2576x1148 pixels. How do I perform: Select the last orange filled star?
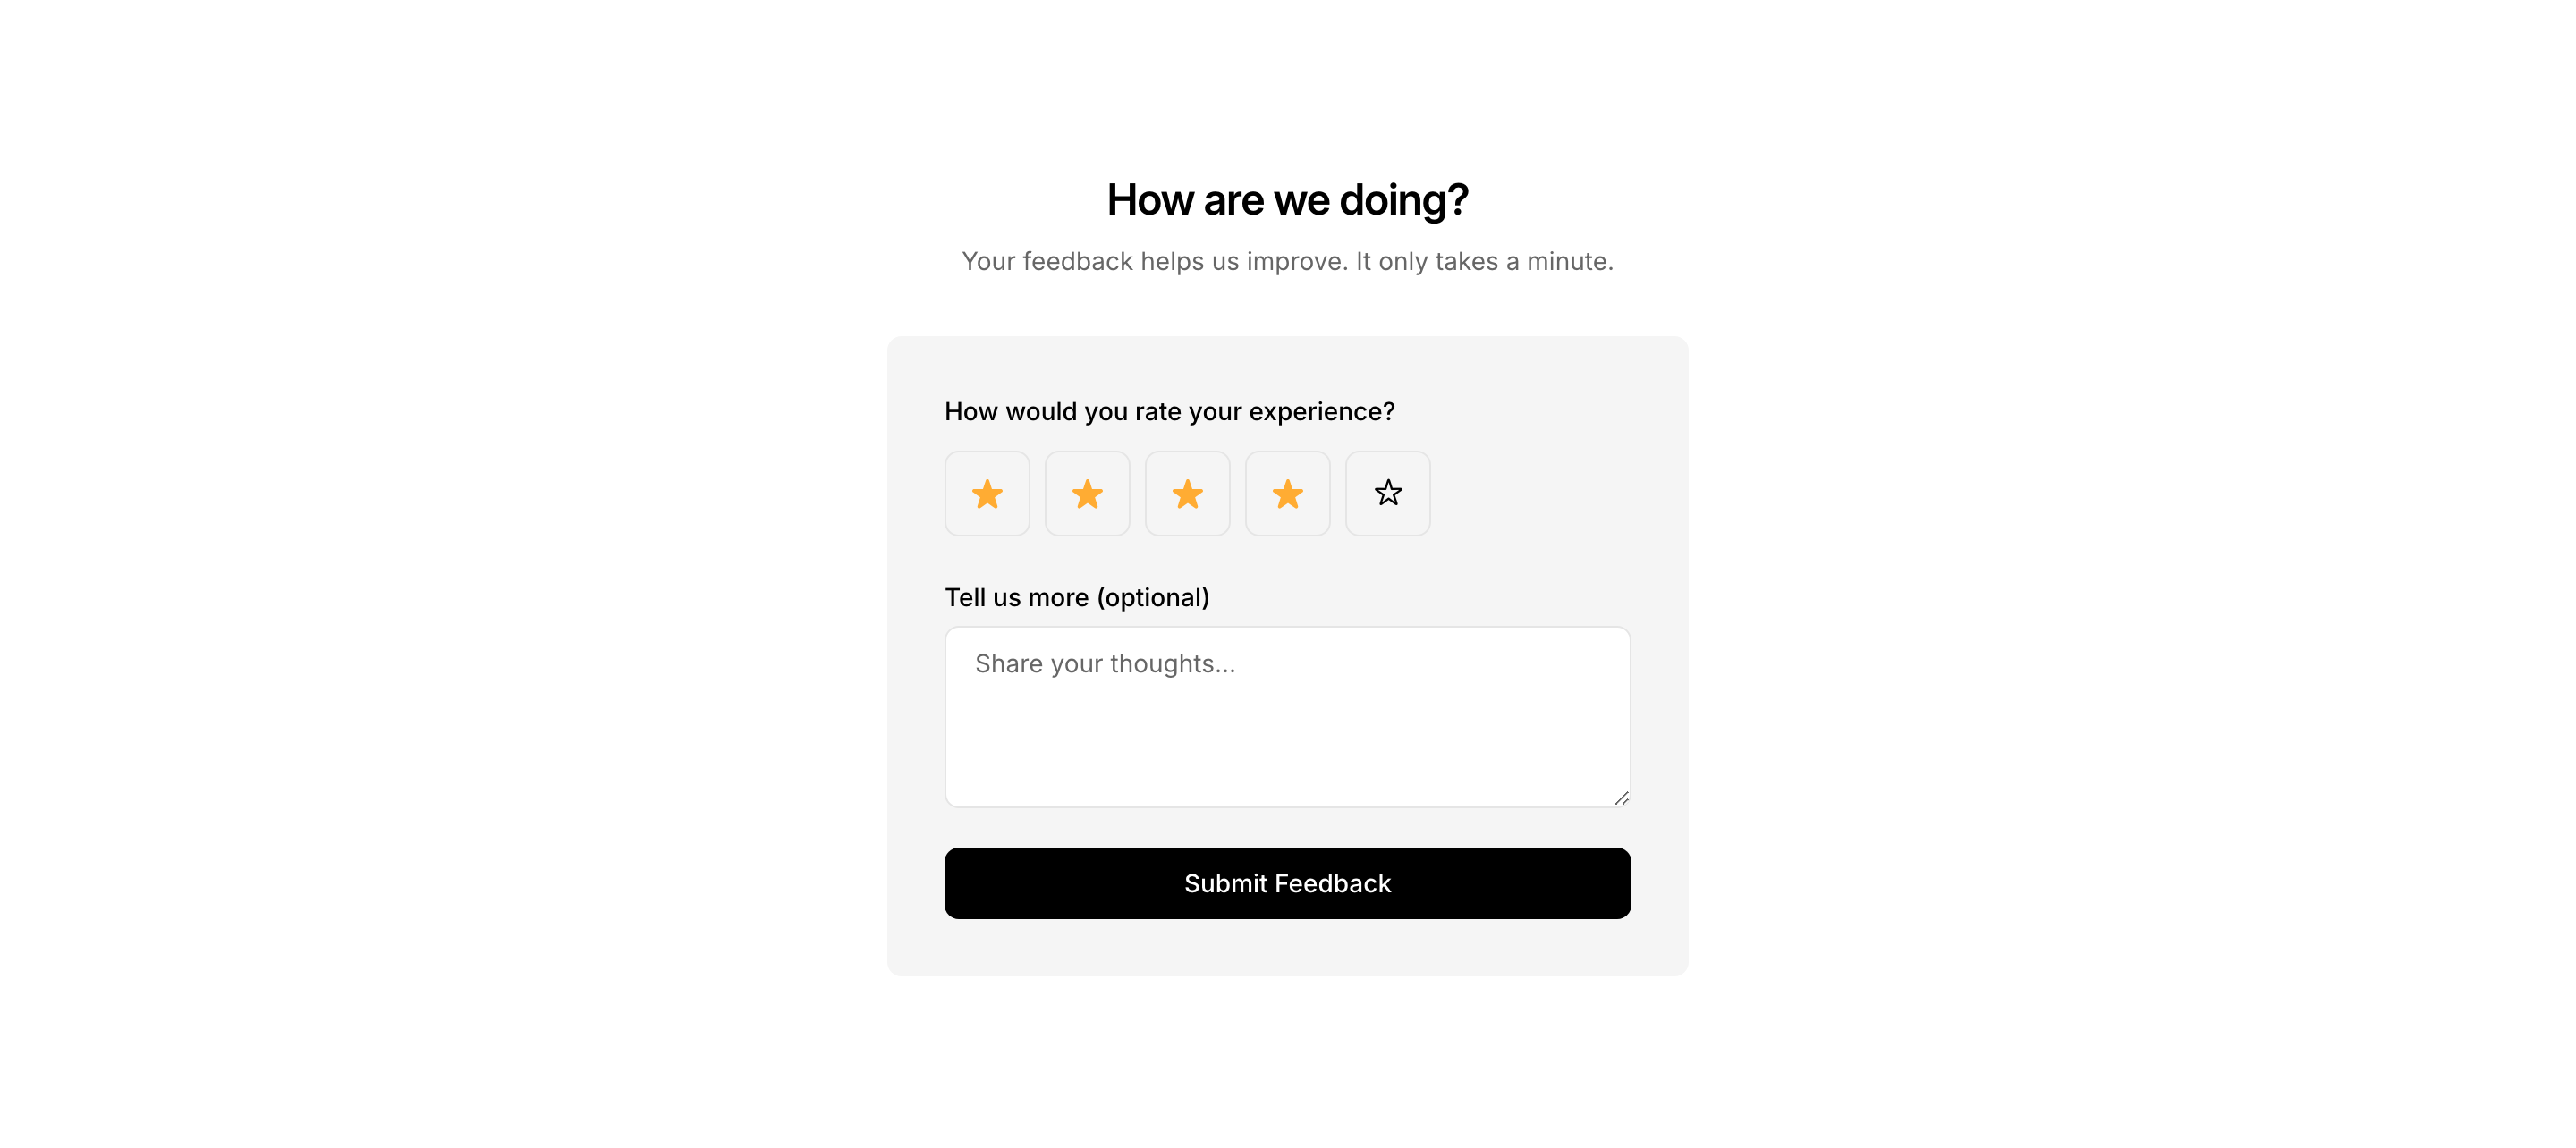pos(1287,493)
